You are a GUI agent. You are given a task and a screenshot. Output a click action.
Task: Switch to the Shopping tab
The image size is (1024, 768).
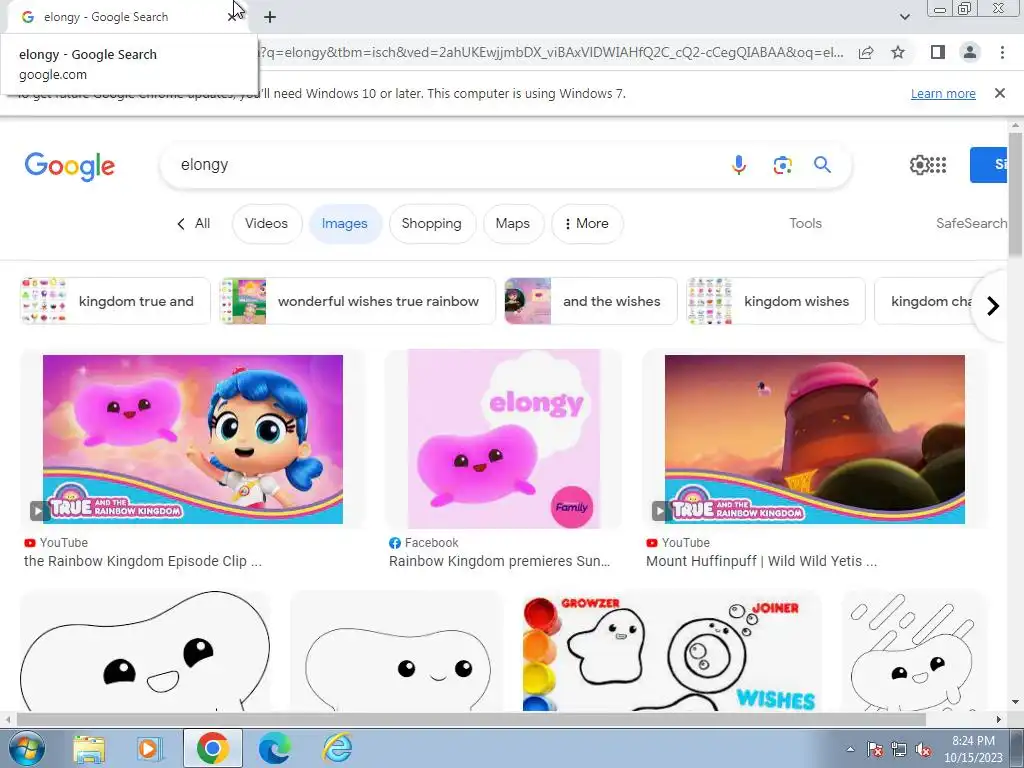tap(432, 223)
